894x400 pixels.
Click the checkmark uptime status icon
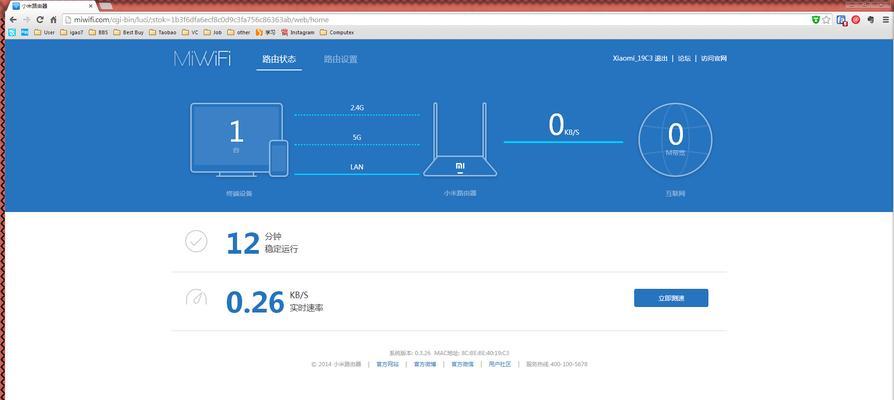coord(196,242)
